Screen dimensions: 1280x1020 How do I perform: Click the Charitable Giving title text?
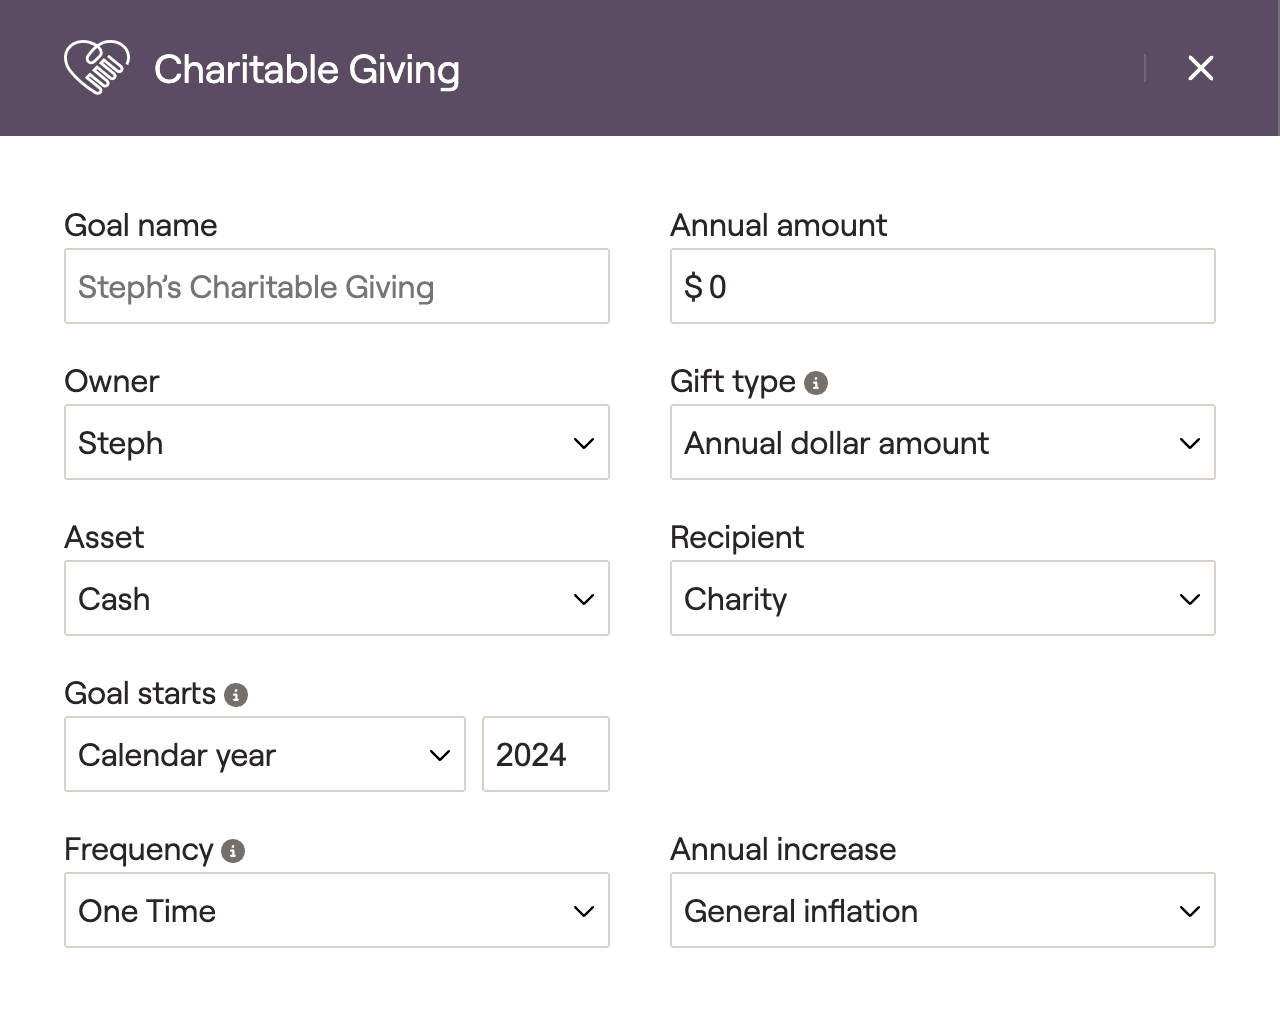coord(307,70)
